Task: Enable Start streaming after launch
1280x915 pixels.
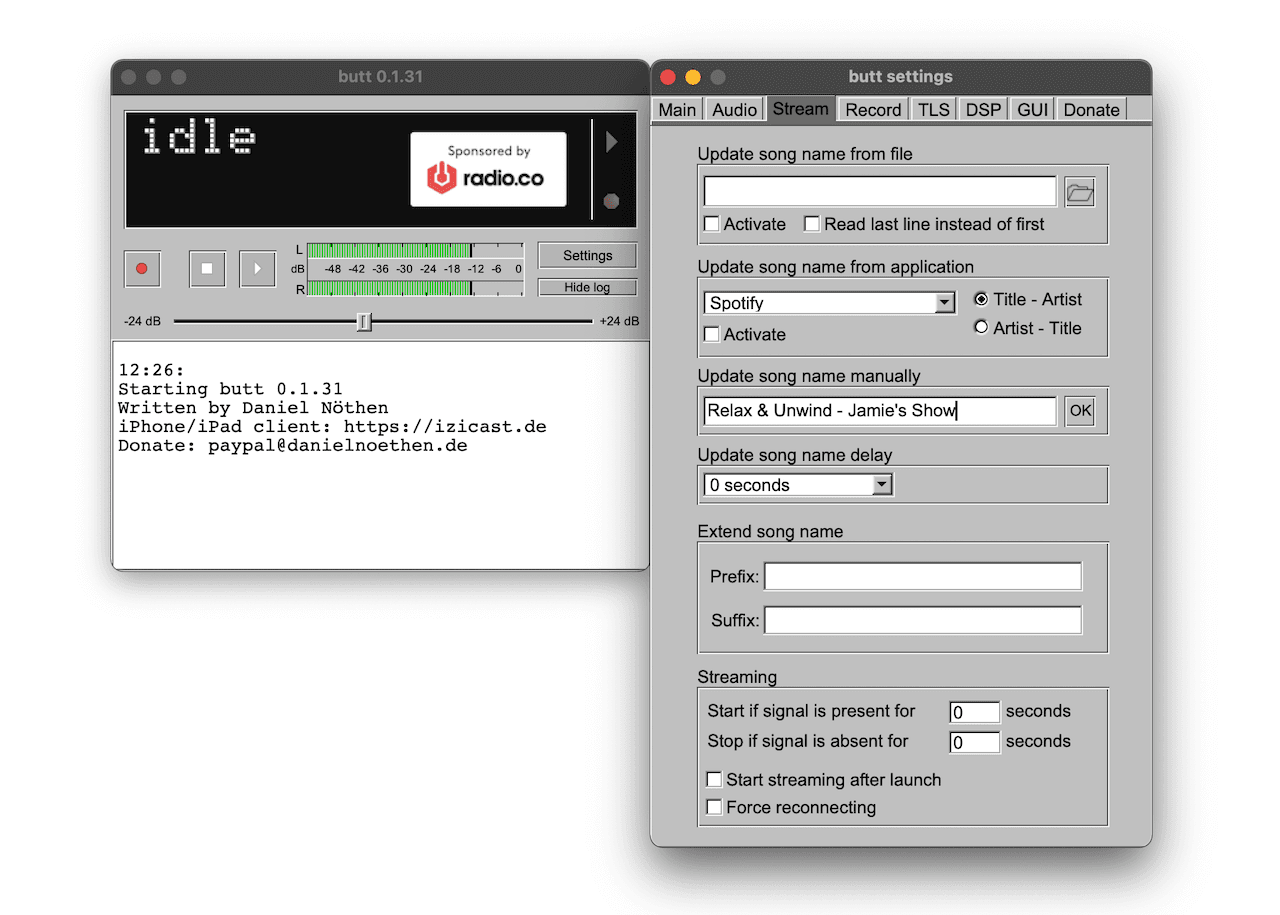Action: 715,779
